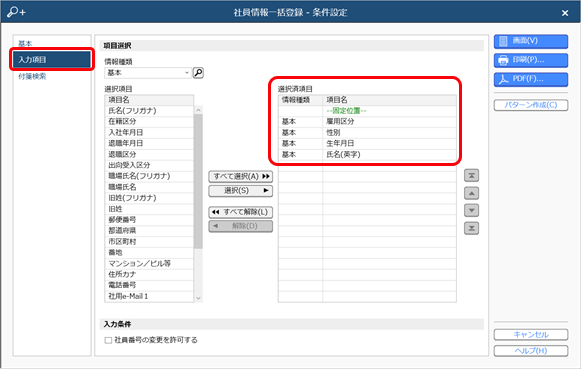Select 都道府県 in item list

coord(149,230)
